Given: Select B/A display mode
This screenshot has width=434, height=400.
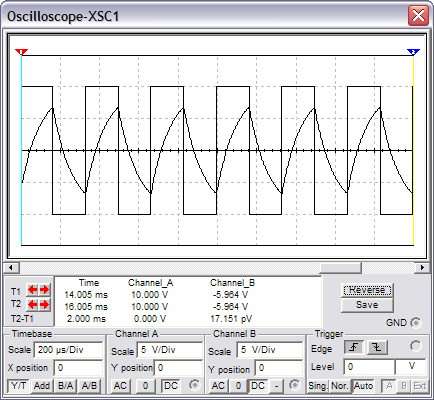Looking at the screenshot, I should (65, 386).
